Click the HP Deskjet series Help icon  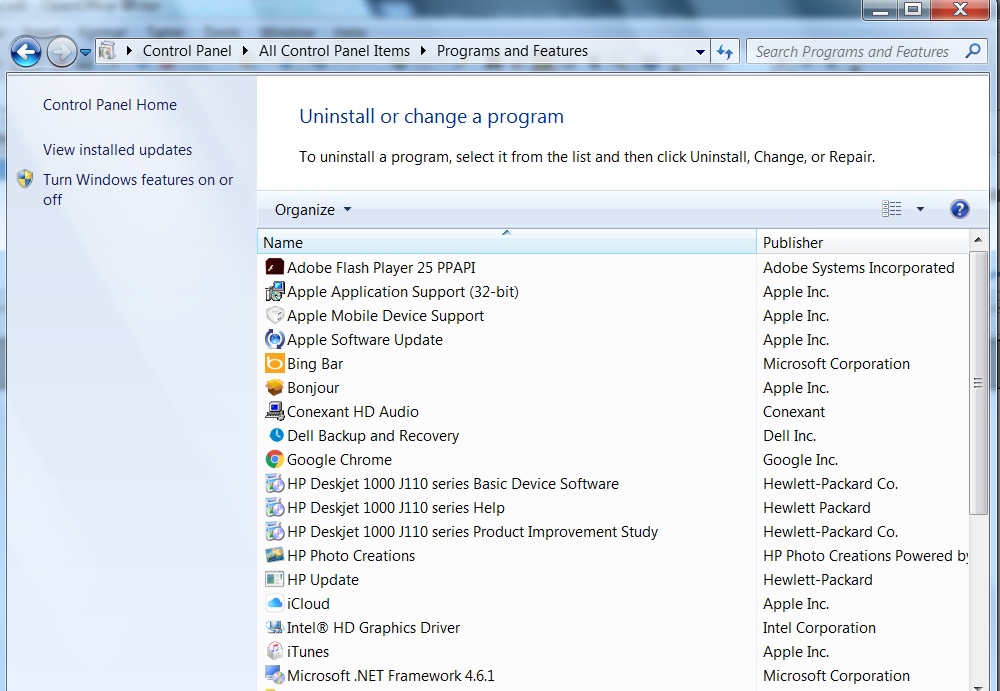(274, 507)
